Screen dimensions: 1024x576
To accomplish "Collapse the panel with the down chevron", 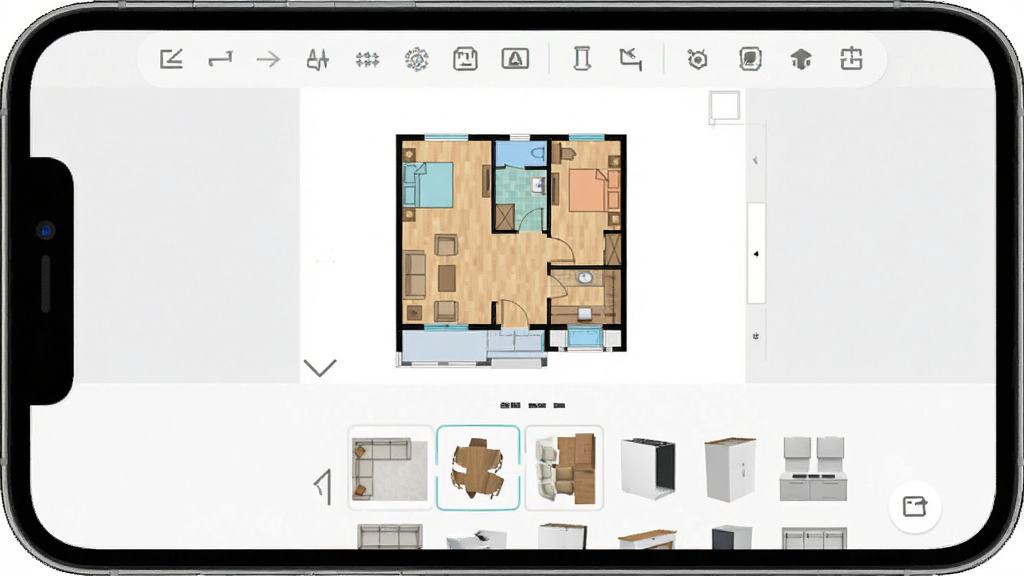I will pyautogui.click(x=320, y=368).
